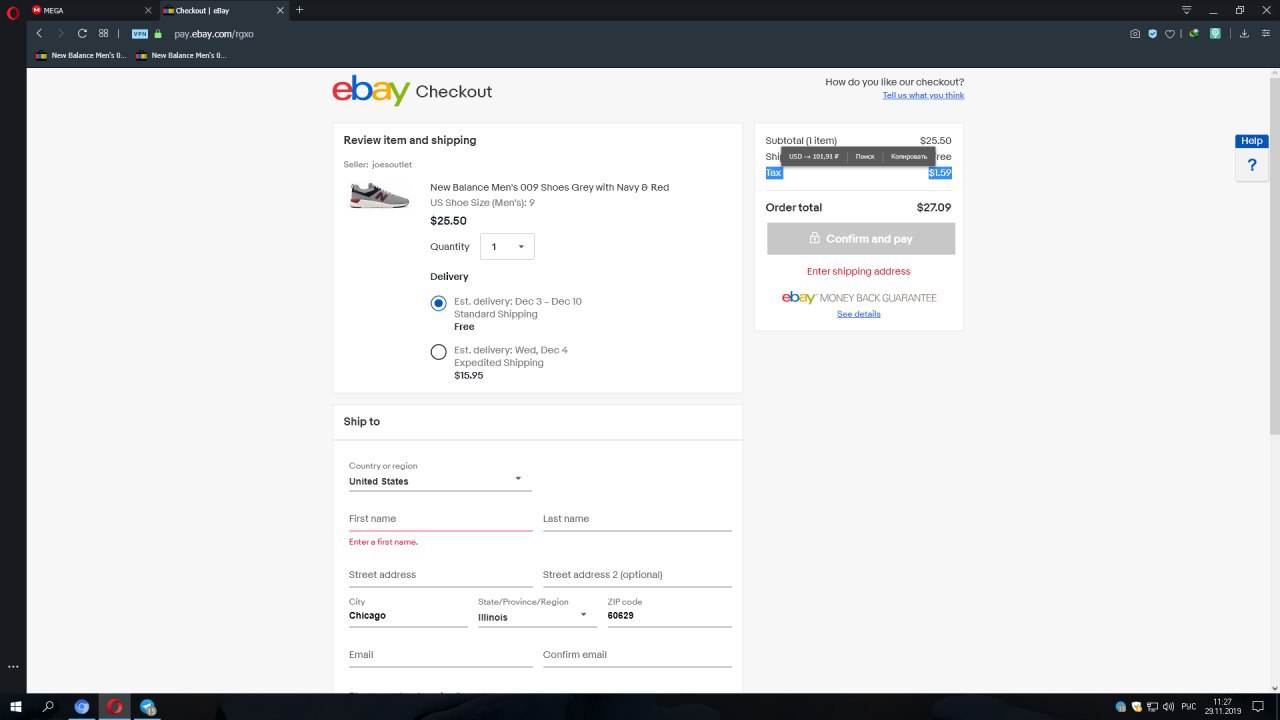This screenshot has height=720, width=1280.
Task: Click the Order total $27.09 amount
Action: [934, 208]
